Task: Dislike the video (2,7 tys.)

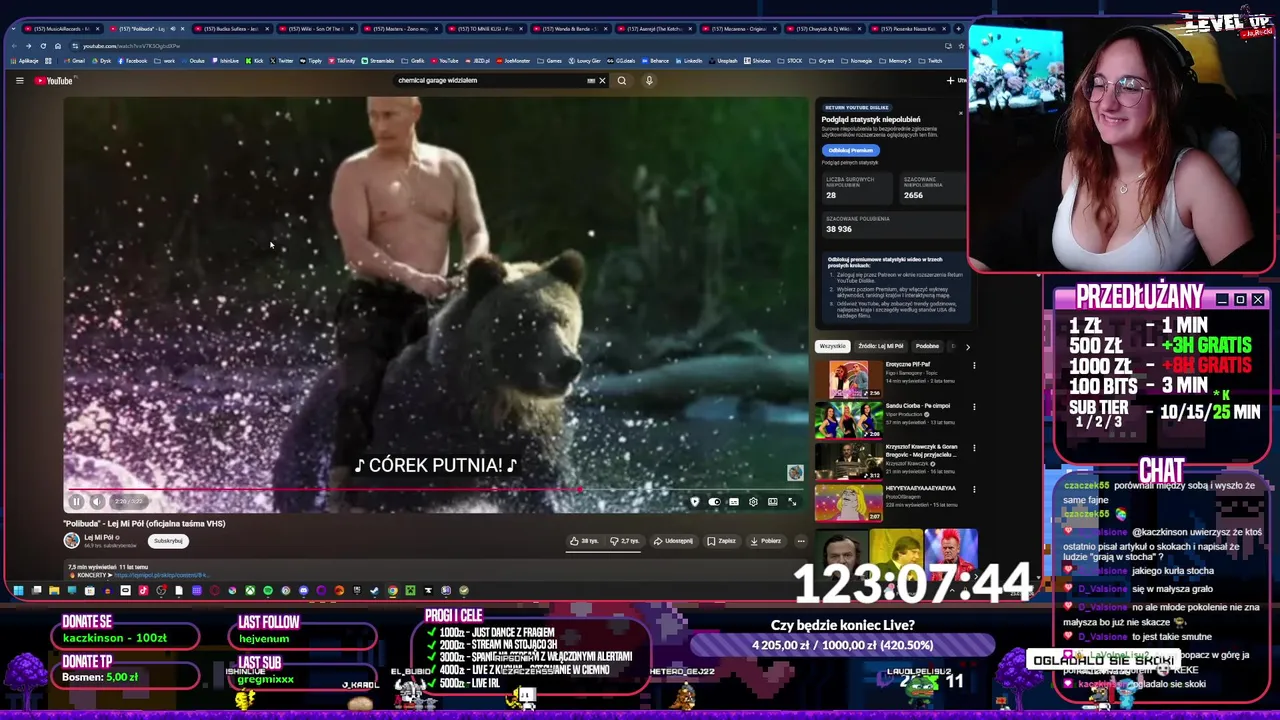Action: pyautogui.click(x=625, y=541)
